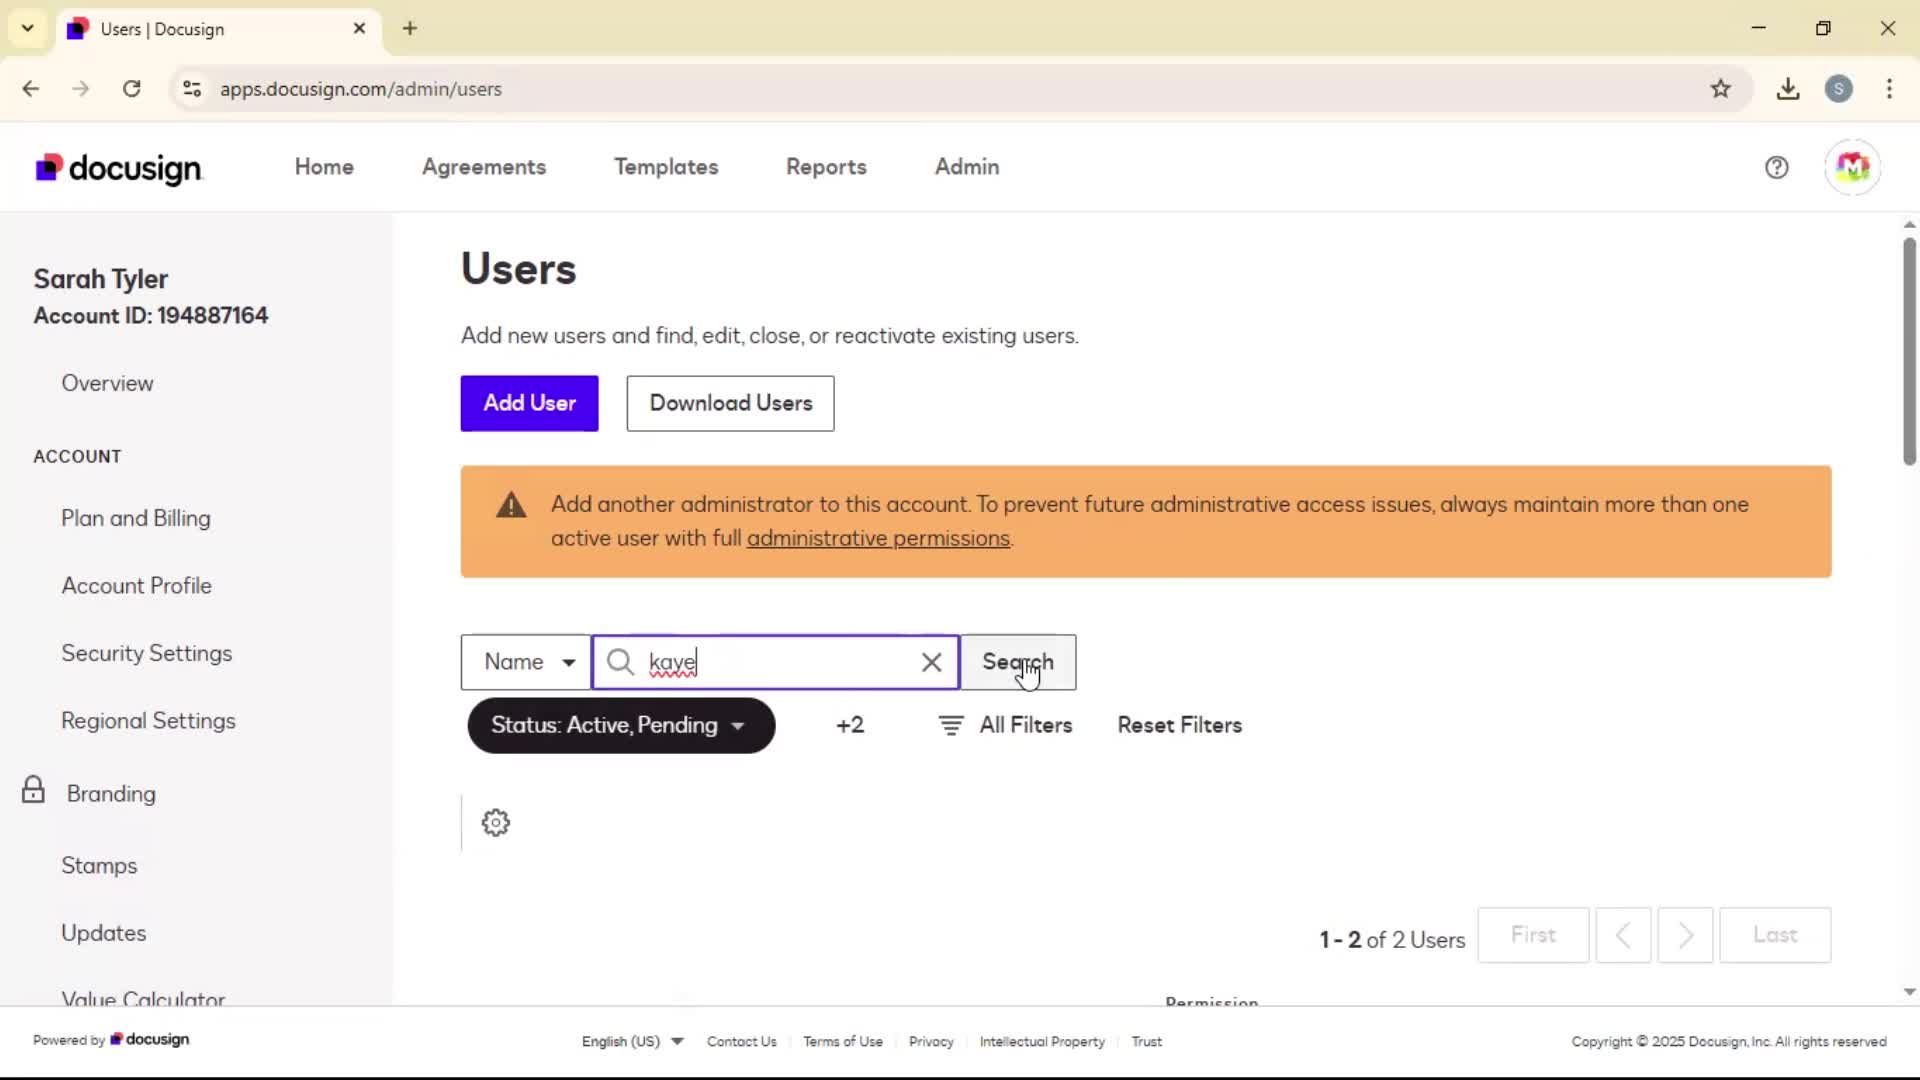Click the browser address bar URL
This screenshot has height=1080, width=1920.
[x=361, y=89]
